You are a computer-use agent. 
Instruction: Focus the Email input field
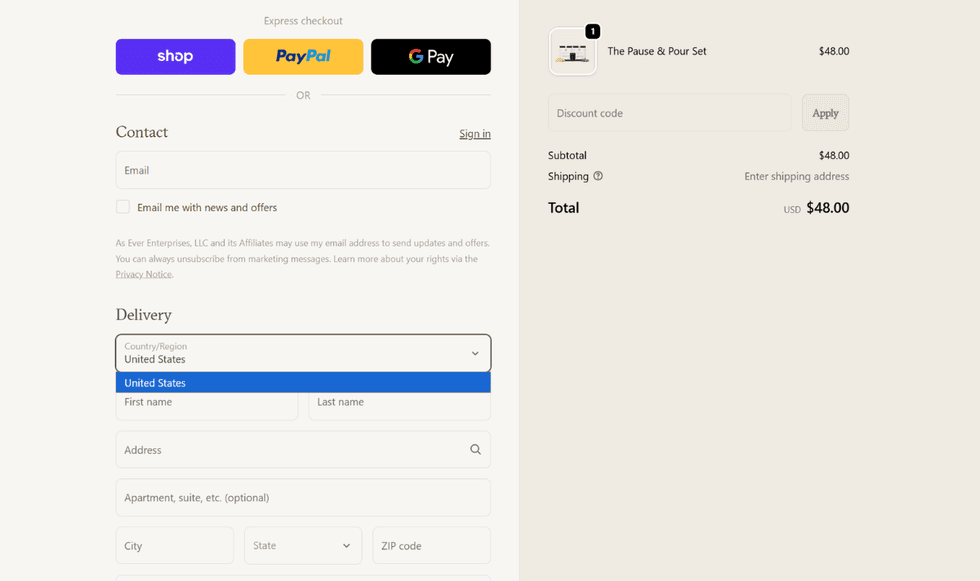(x=302, y=170)
